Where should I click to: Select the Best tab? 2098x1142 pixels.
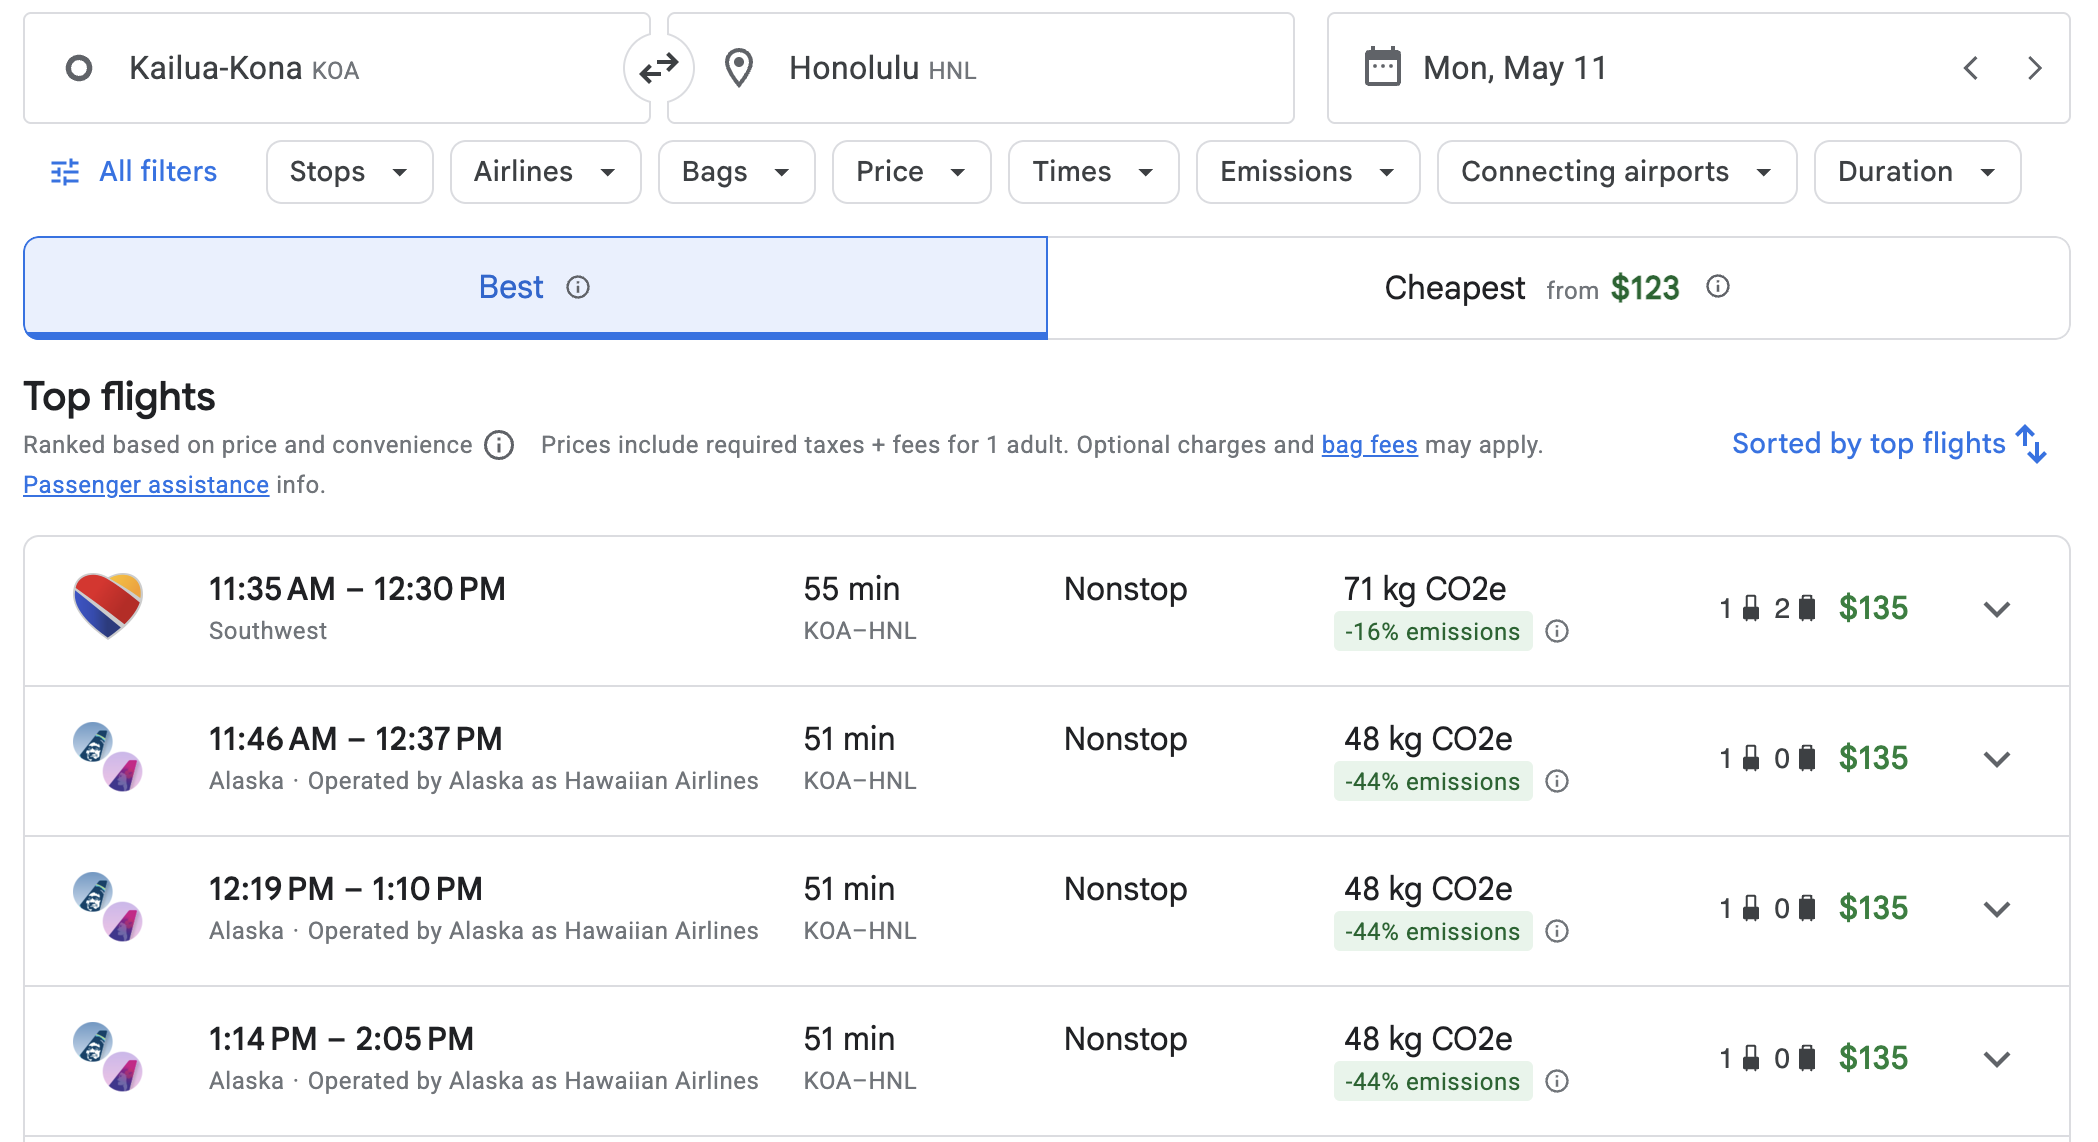pyautogui.click(x=535, y=288)
